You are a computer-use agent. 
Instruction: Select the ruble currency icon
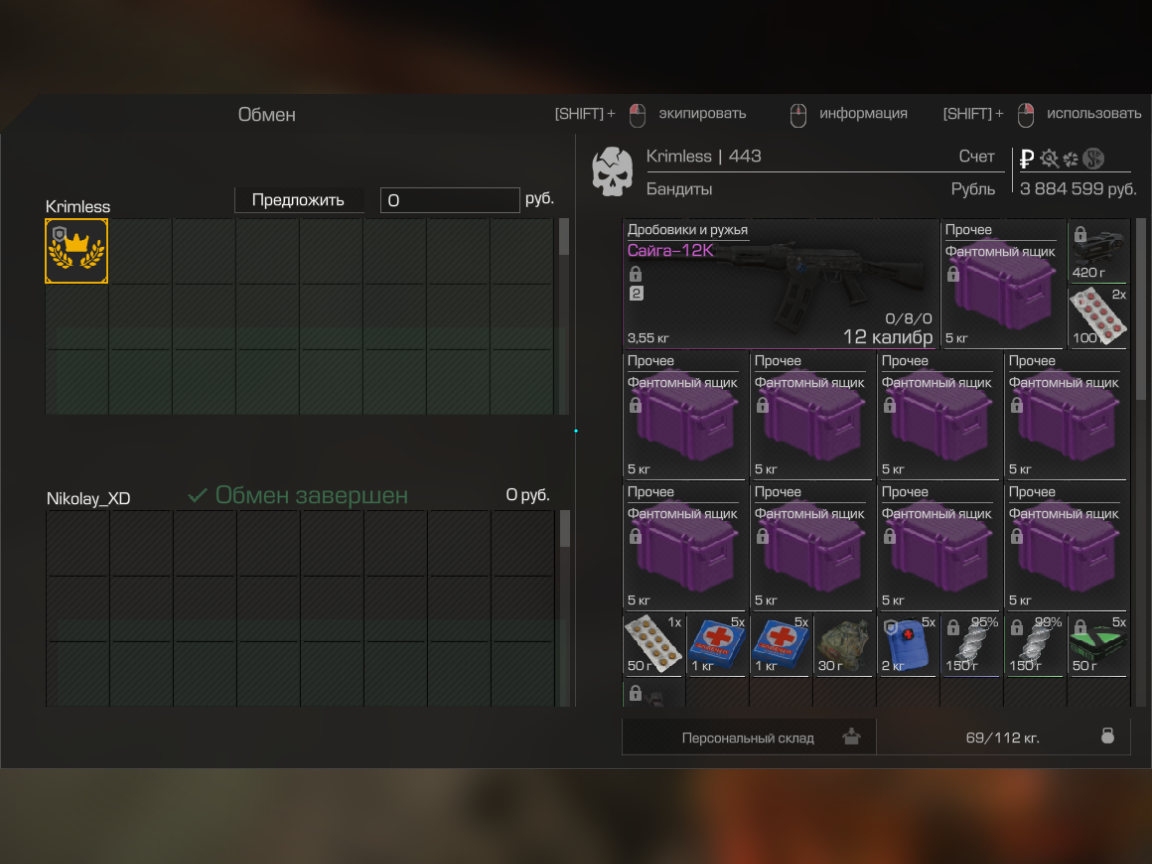coord(1027,158)
